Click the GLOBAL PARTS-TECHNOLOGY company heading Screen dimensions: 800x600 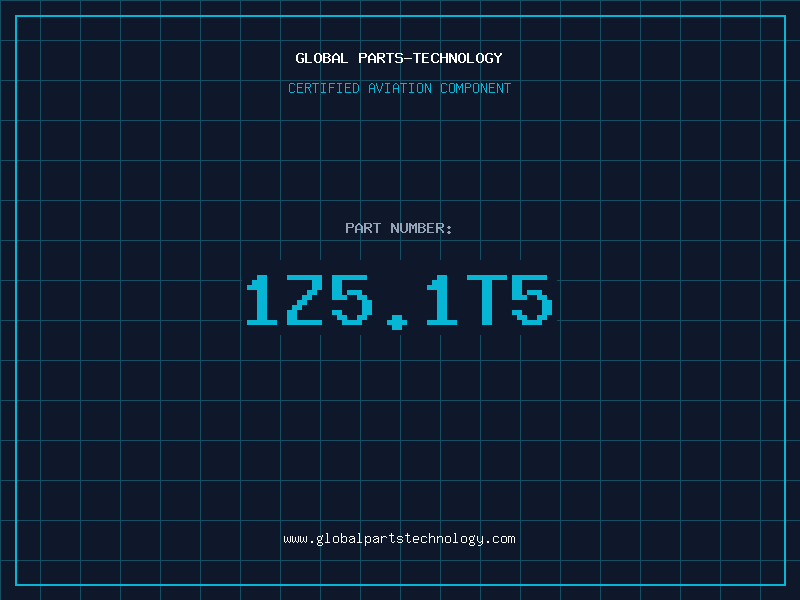399,58
